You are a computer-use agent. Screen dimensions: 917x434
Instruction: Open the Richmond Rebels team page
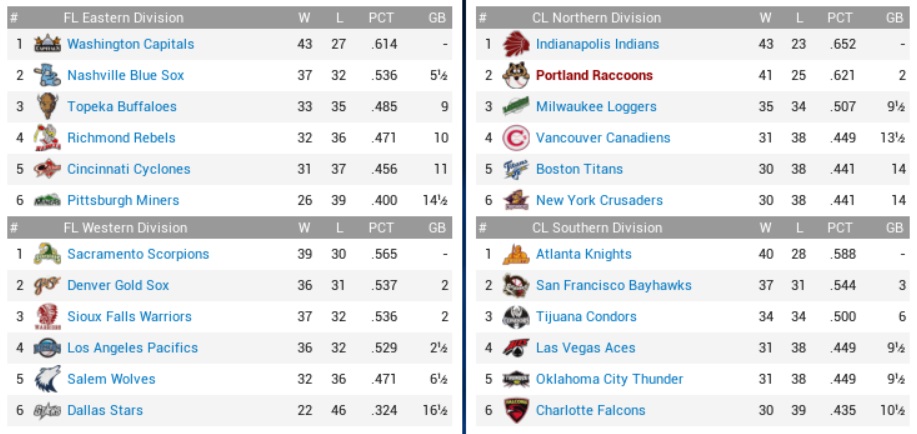coord(121,138)
